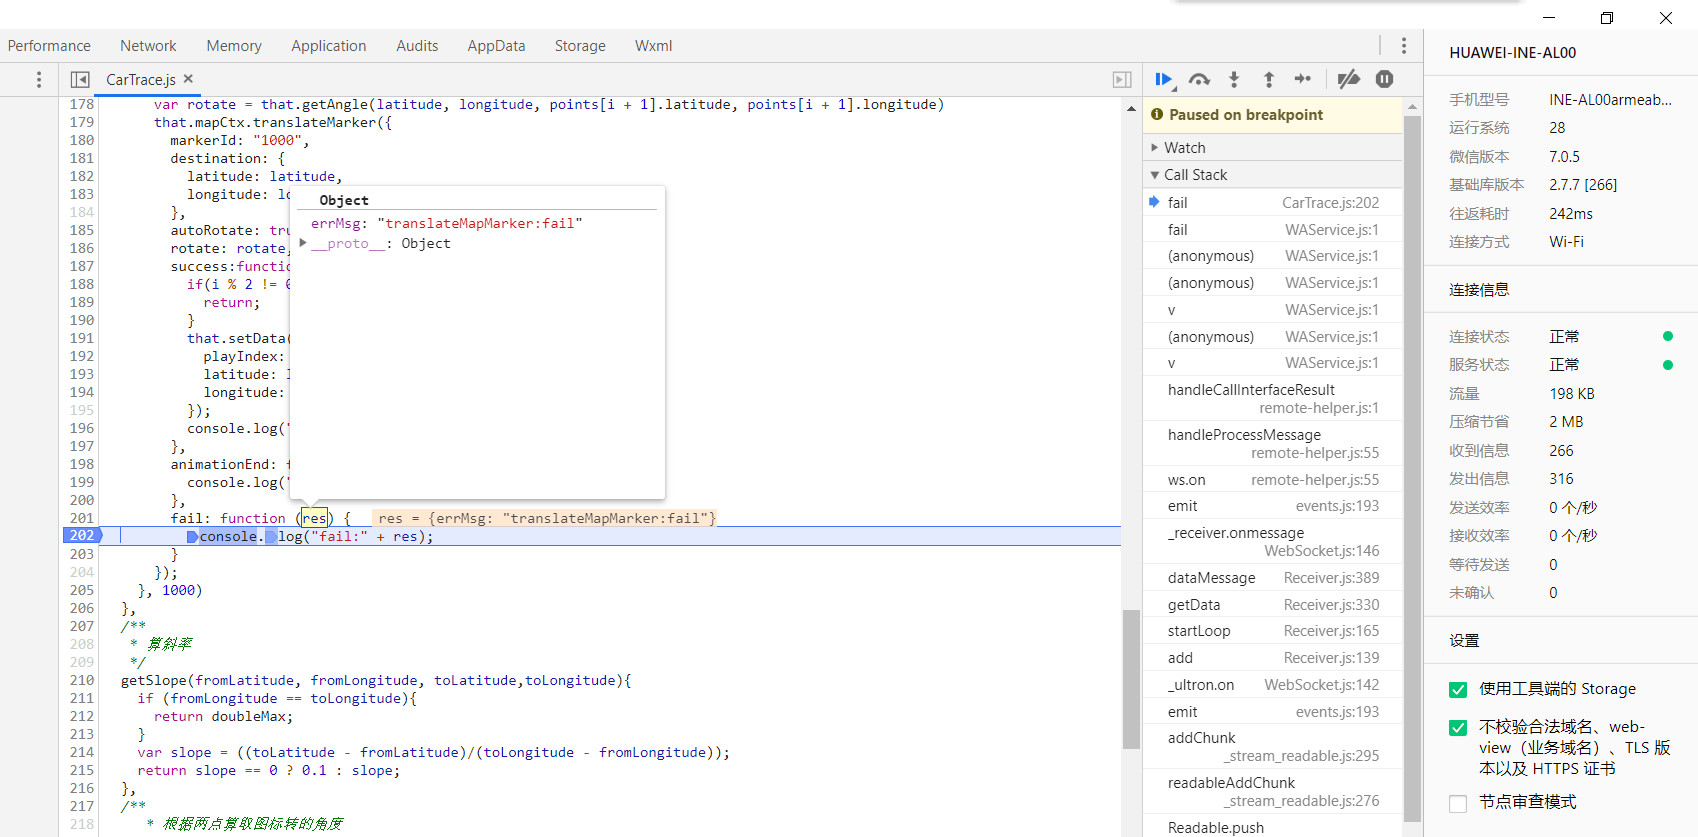This screenshot has height=837, width=1698.
Task: Open the AppData tab
Action: click(x=496, y=46)
